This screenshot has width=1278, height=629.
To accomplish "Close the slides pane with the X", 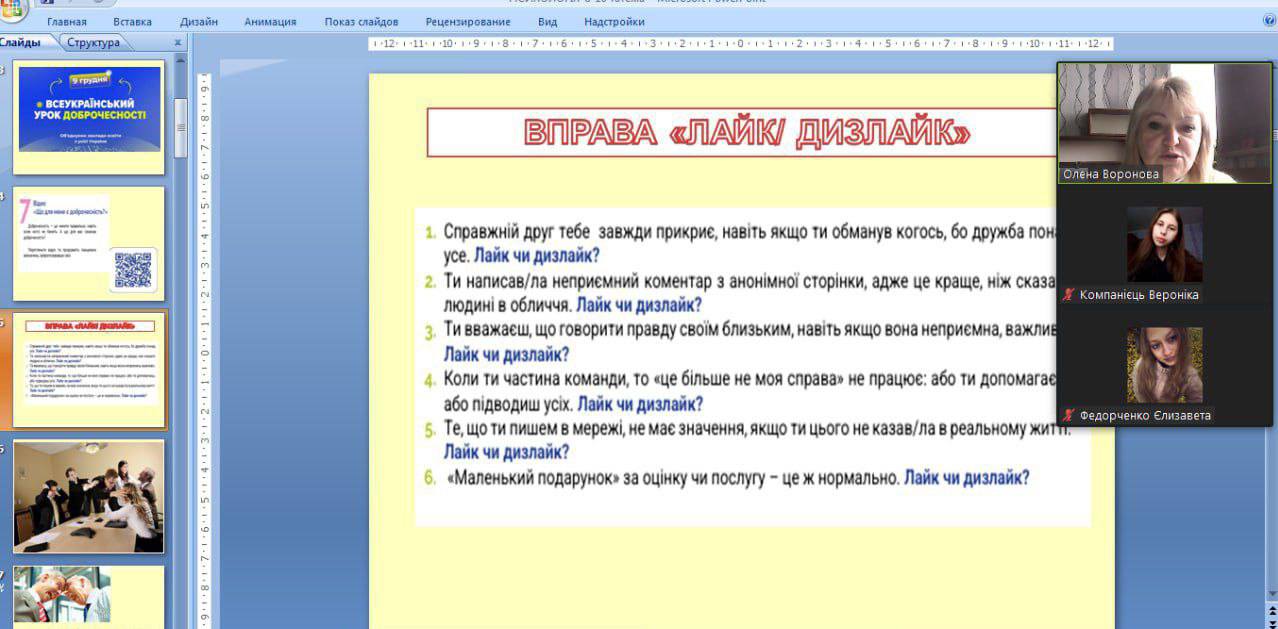I will point(178,43).
